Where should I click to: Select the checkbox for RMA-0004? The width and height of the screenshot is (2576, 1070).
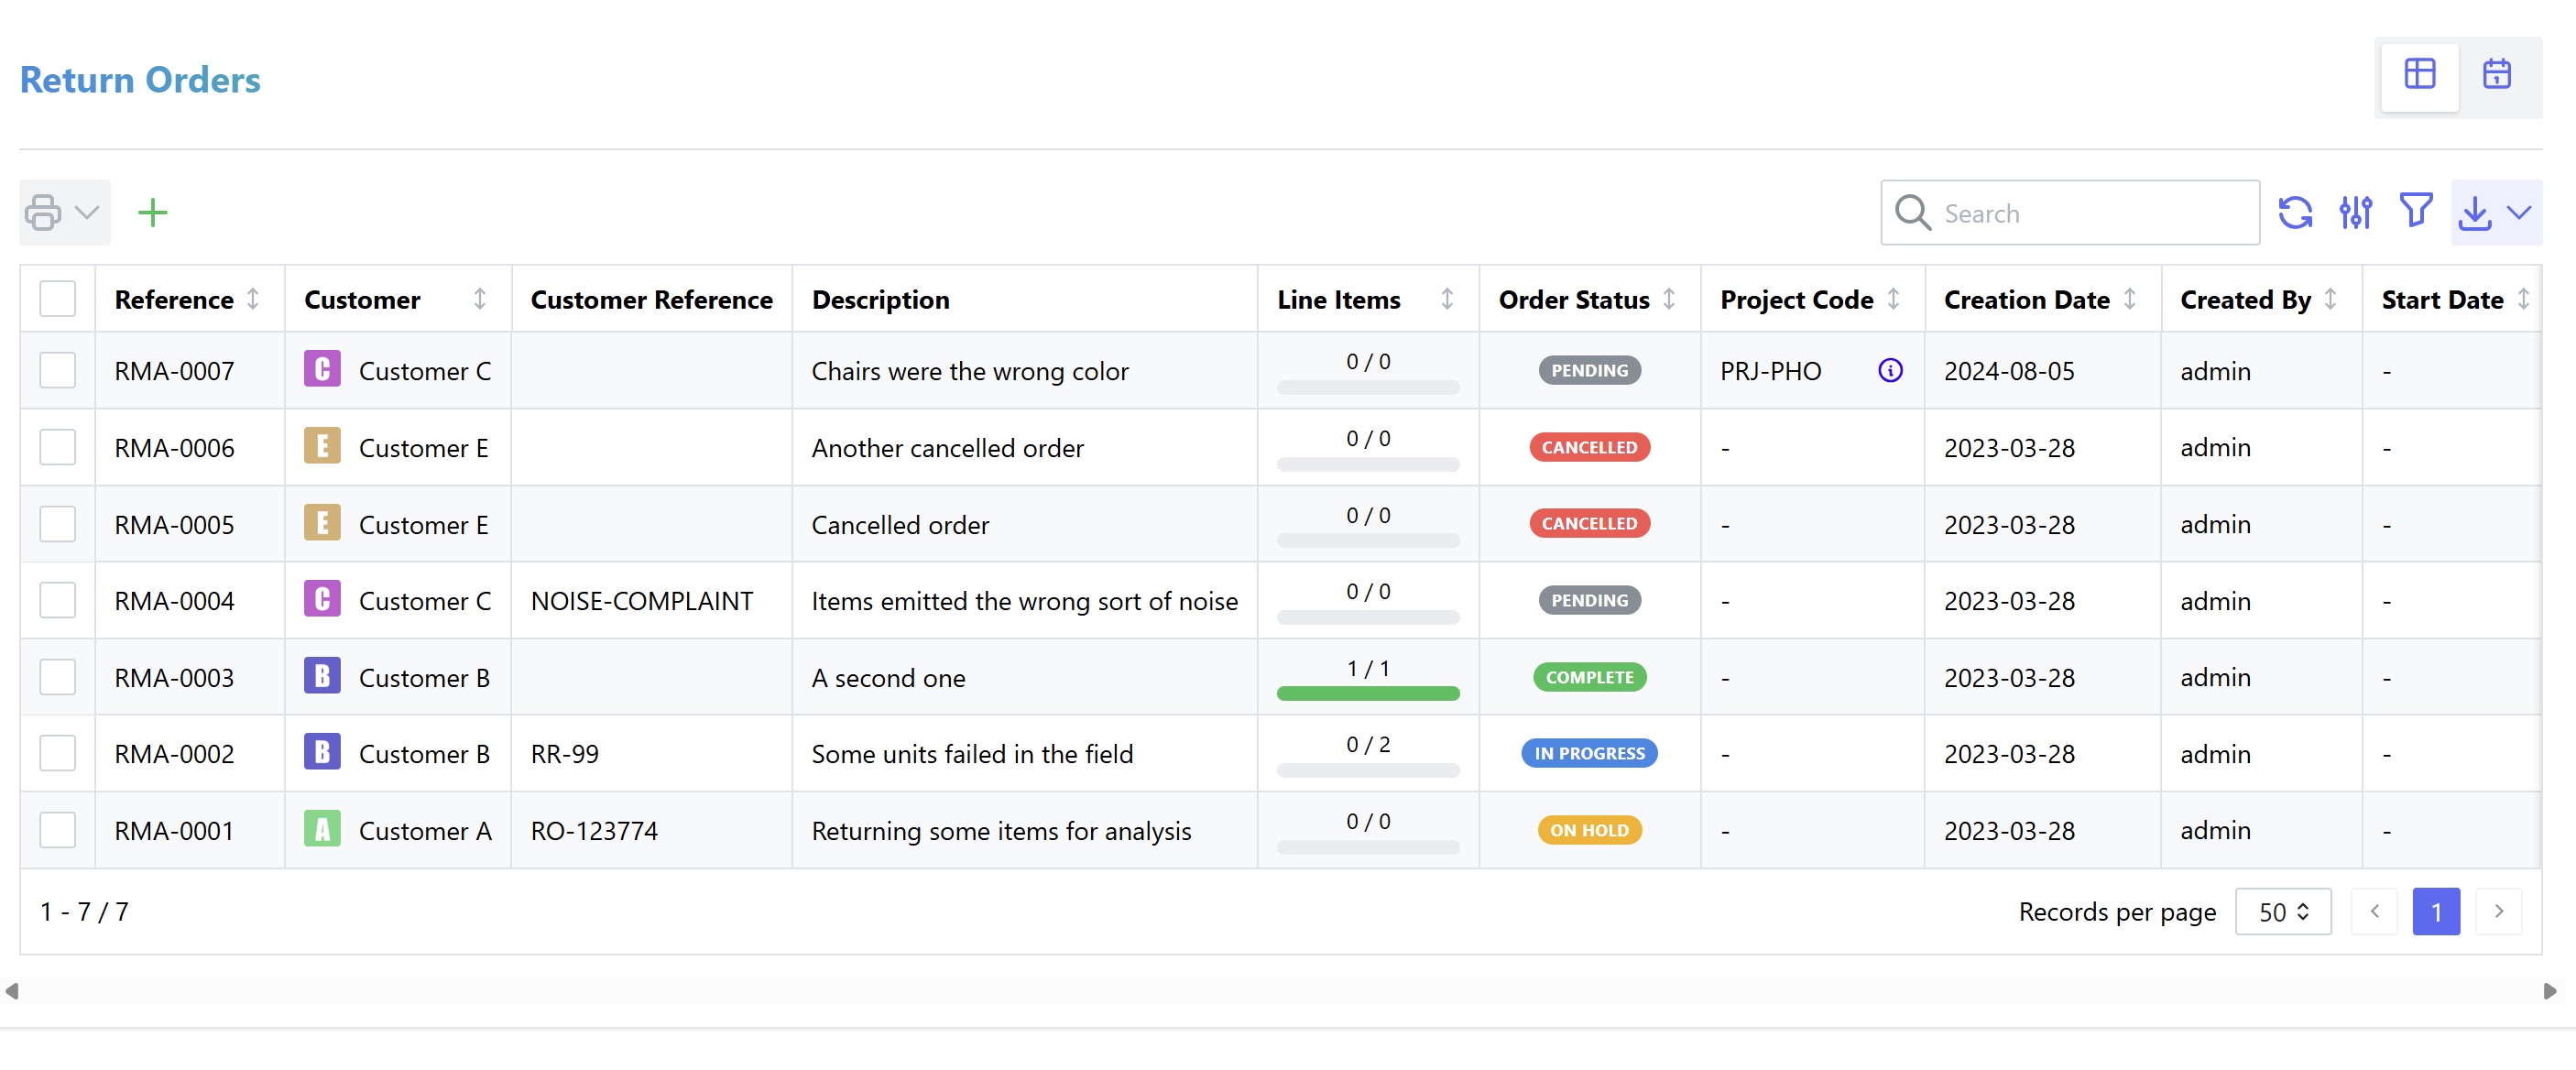click(58, 601)
